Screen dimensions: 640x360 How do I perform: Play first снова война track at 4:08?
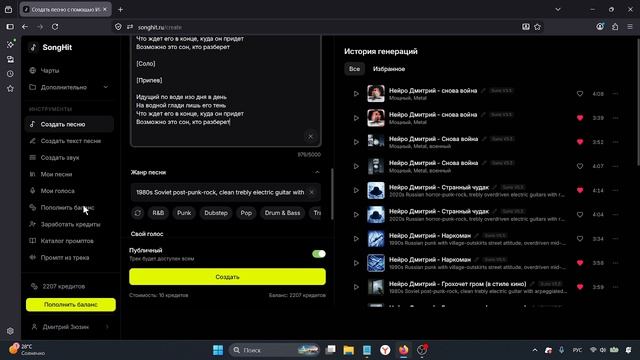coord(356,94)
